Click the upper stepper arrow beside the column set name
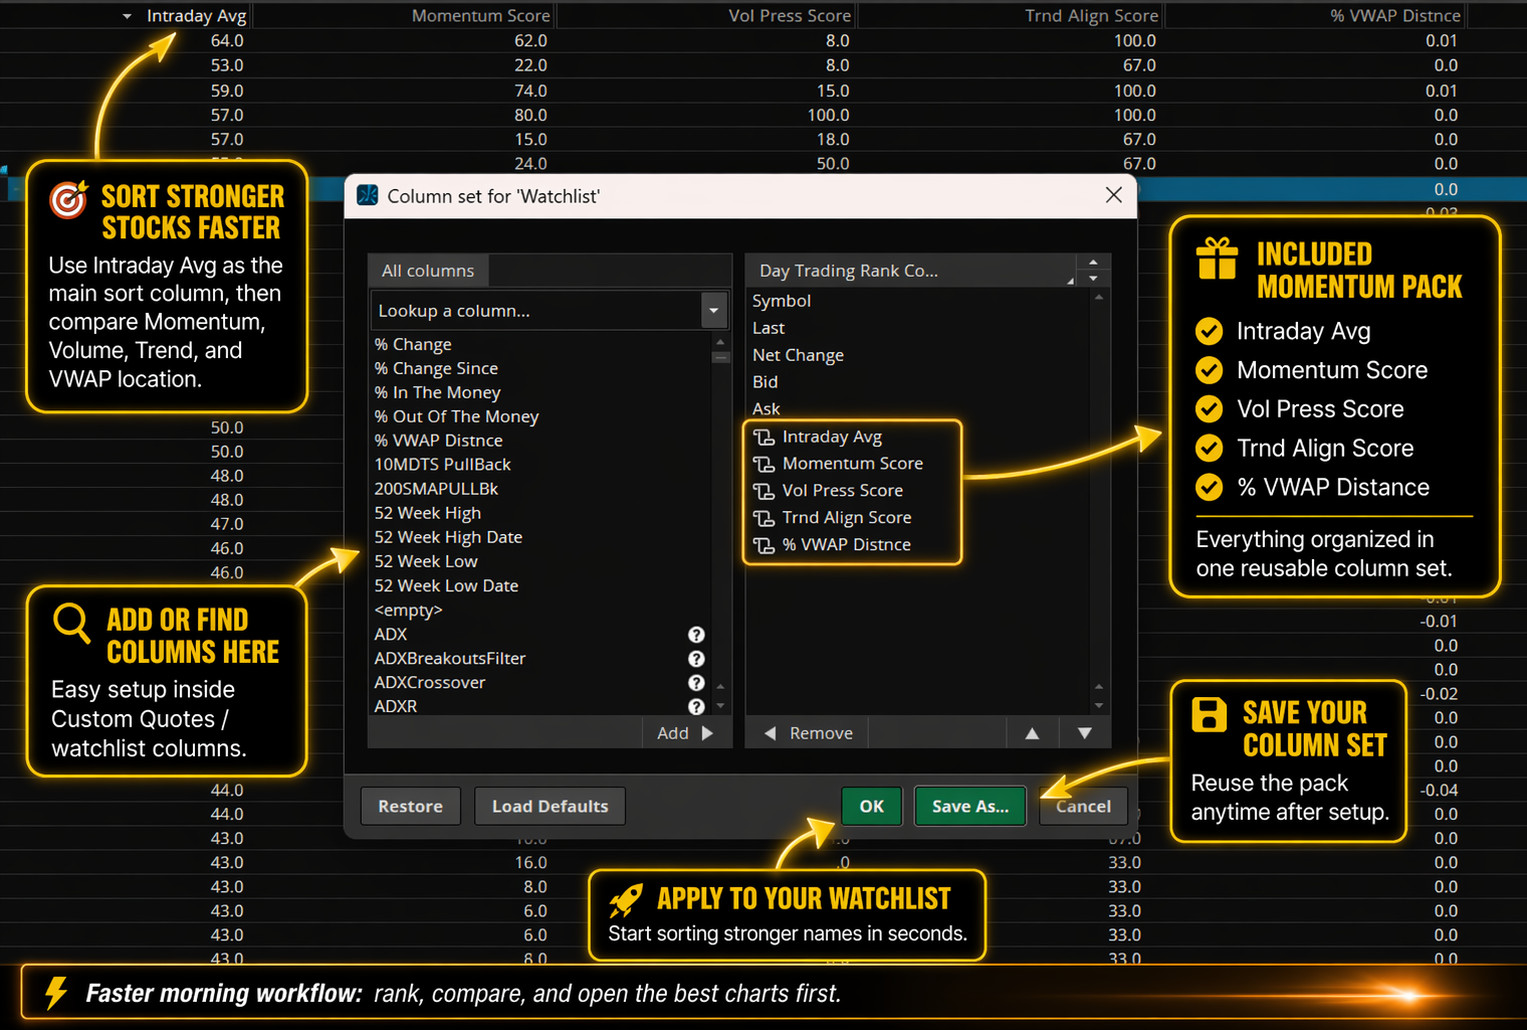 click(x=1094, y=263)
